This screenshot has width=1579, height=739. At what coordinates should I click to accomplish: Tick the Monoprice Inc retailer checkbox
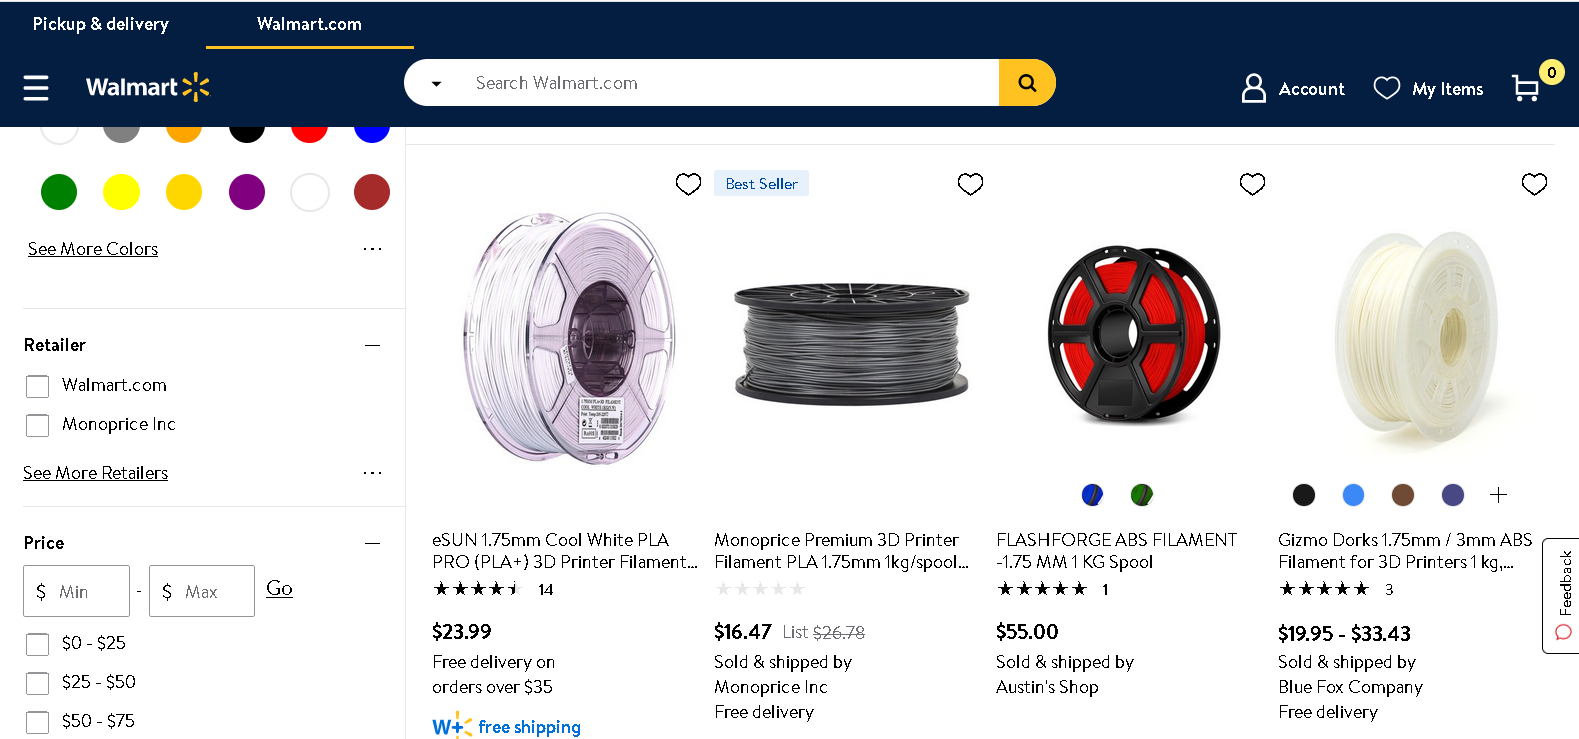pyautogui.click(x=38, y=425)
